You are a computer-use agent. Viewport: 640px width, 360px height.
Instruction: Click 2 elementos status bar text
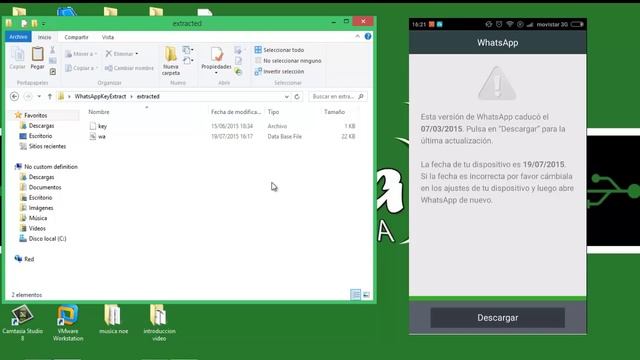(27, 295)
